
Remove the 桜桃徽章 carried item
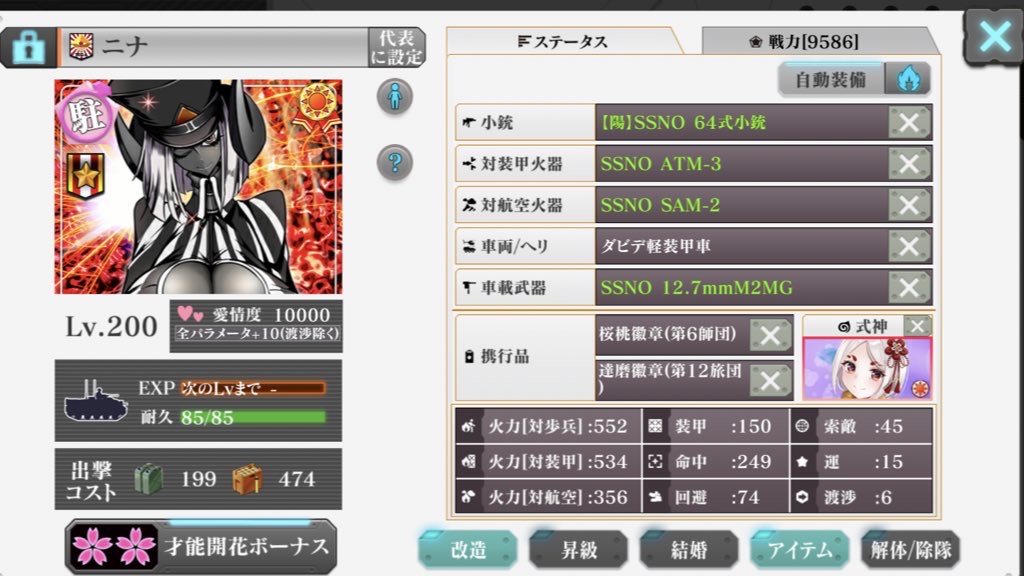(x=770, y=335)
